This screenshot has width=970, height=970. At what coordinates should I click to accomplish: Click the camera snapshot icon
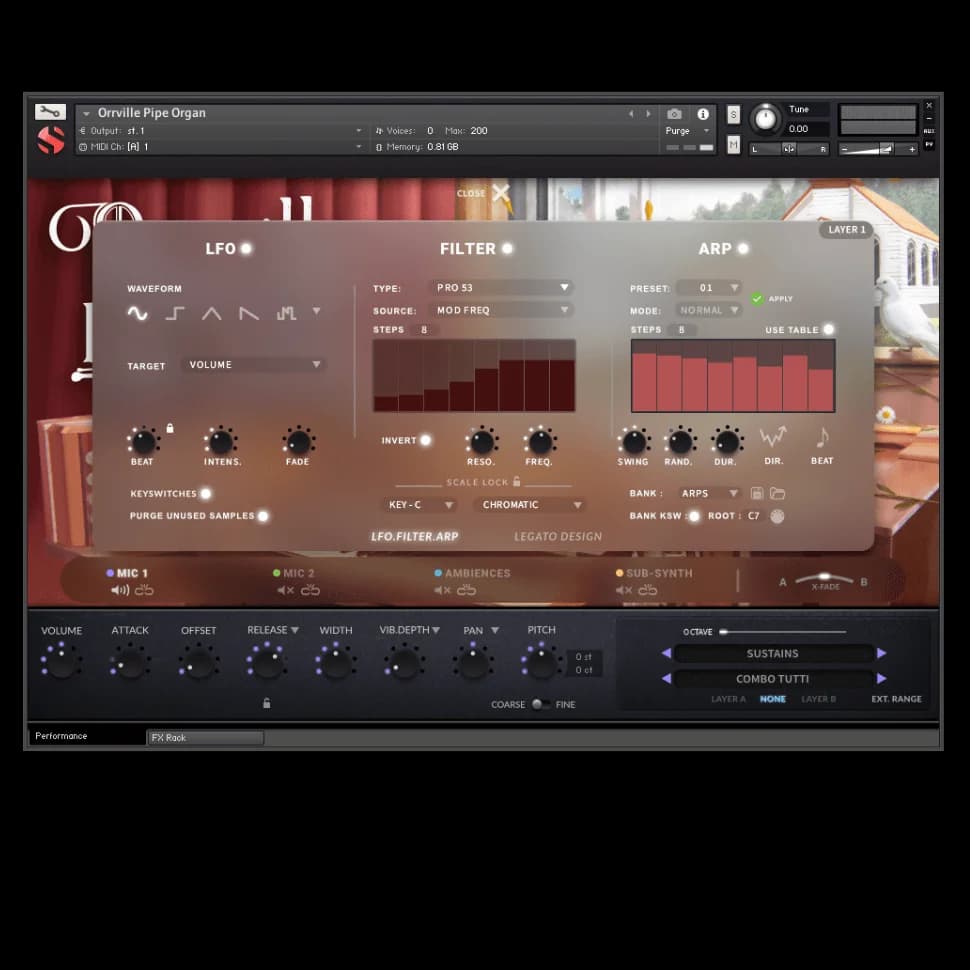675,114
